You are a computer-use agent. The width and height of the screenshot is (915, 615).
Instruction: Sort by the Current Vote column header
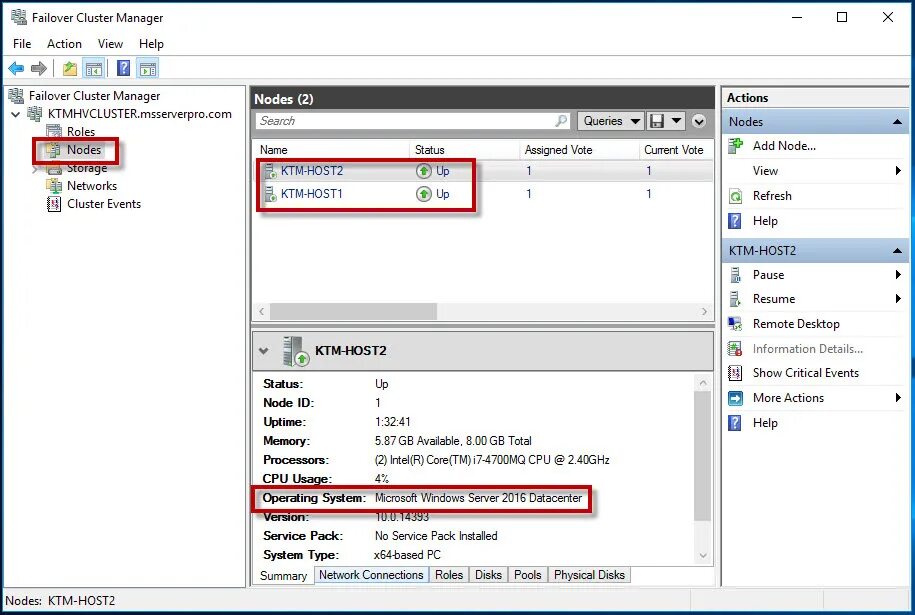pos(673,150)
